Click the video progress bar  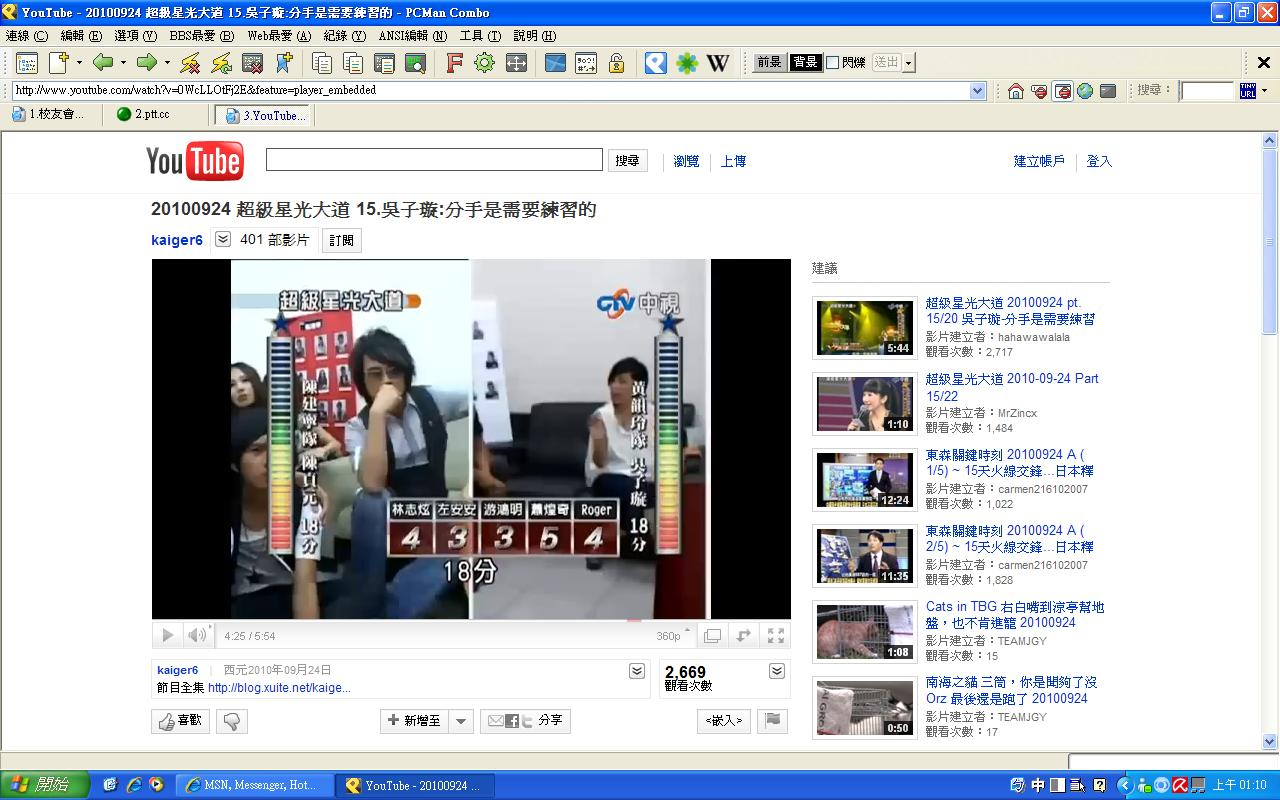471,621
